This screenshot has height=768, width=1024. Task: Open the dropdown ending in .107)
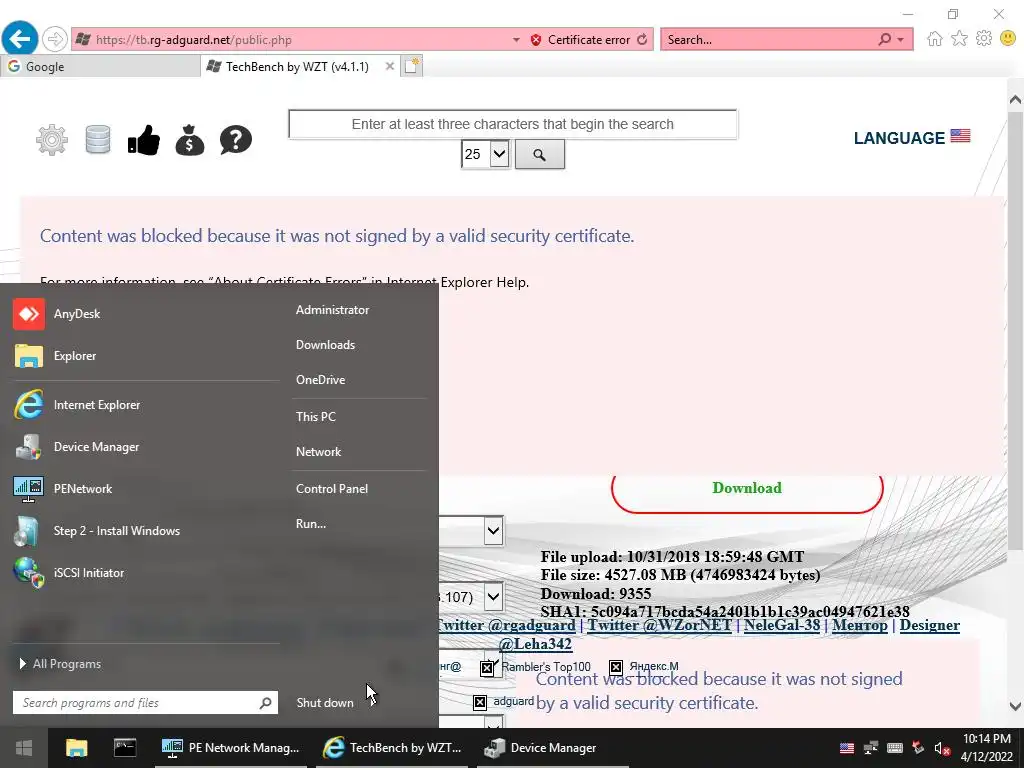[493, 596]
